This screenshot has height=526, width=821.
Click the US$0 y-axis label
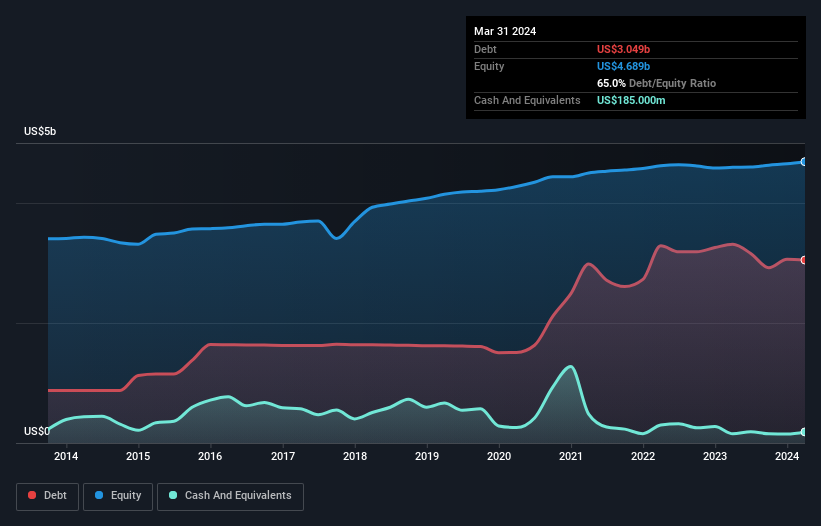36,432
